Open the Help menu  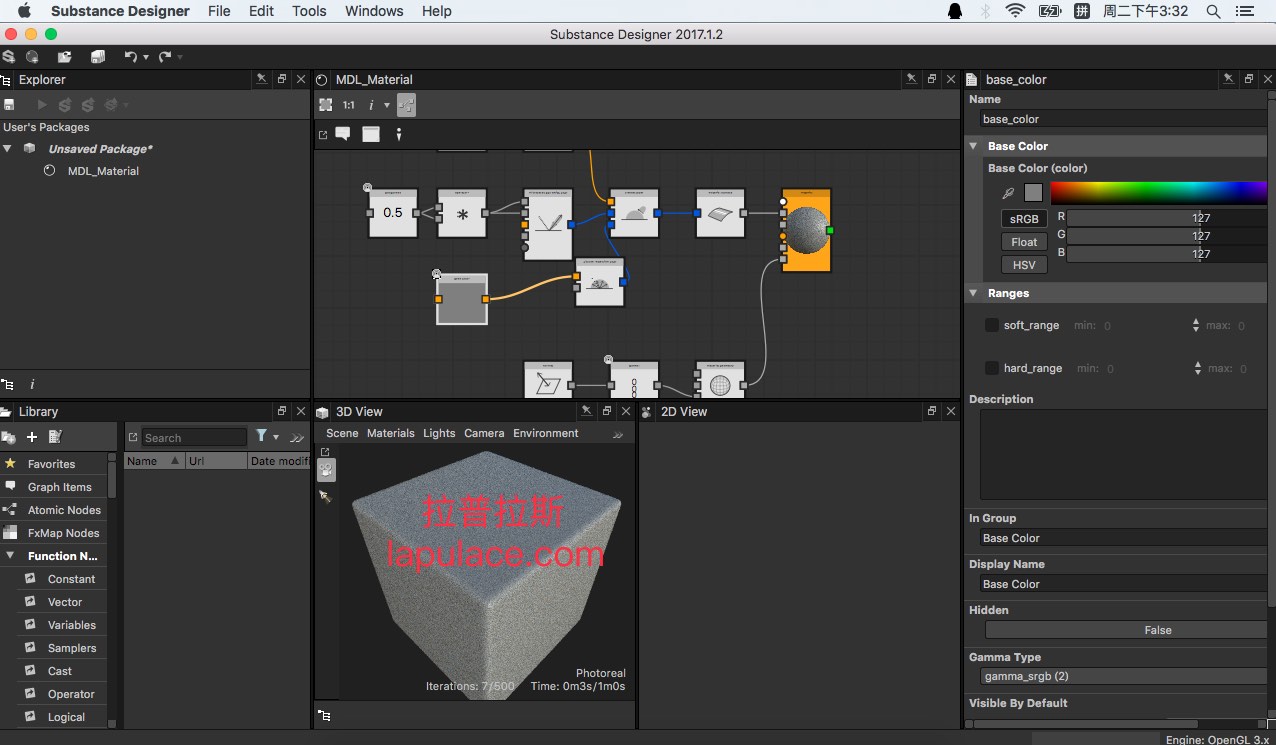(x=437, y=11)
